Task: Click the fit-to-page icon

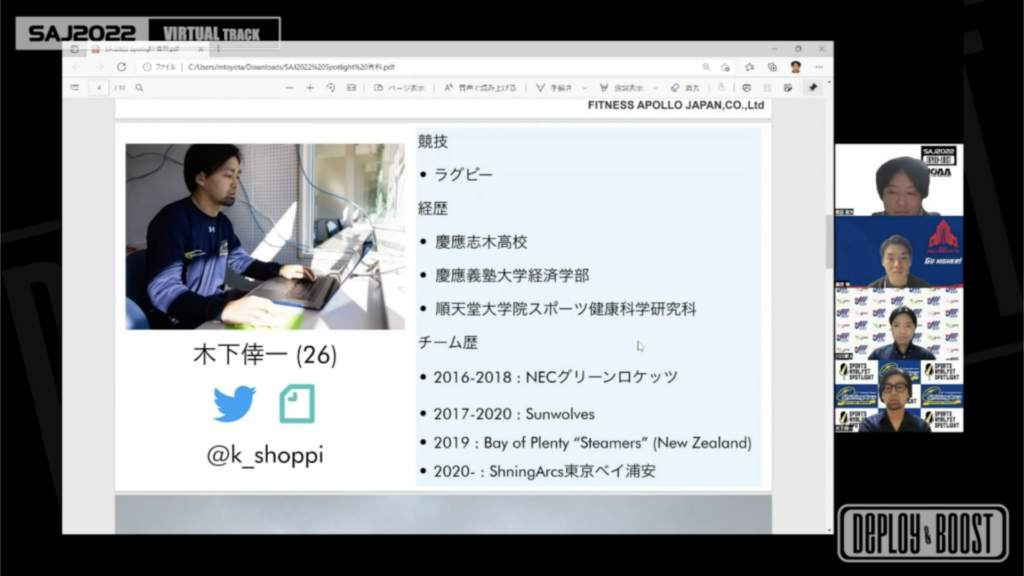Action: [351, 88]
